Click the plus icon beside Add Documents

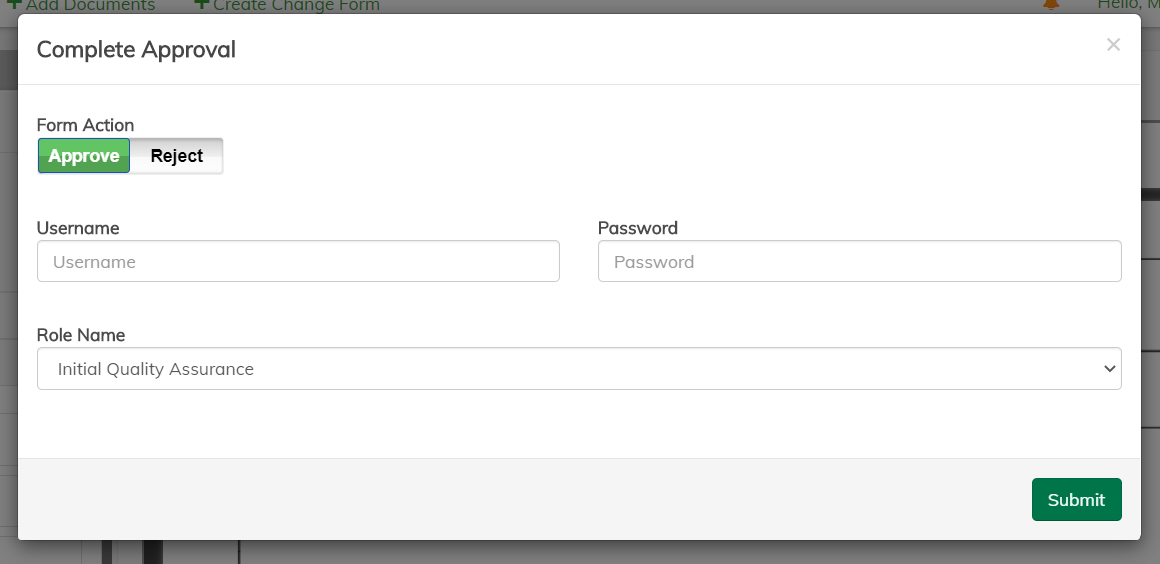pos(14,5)
